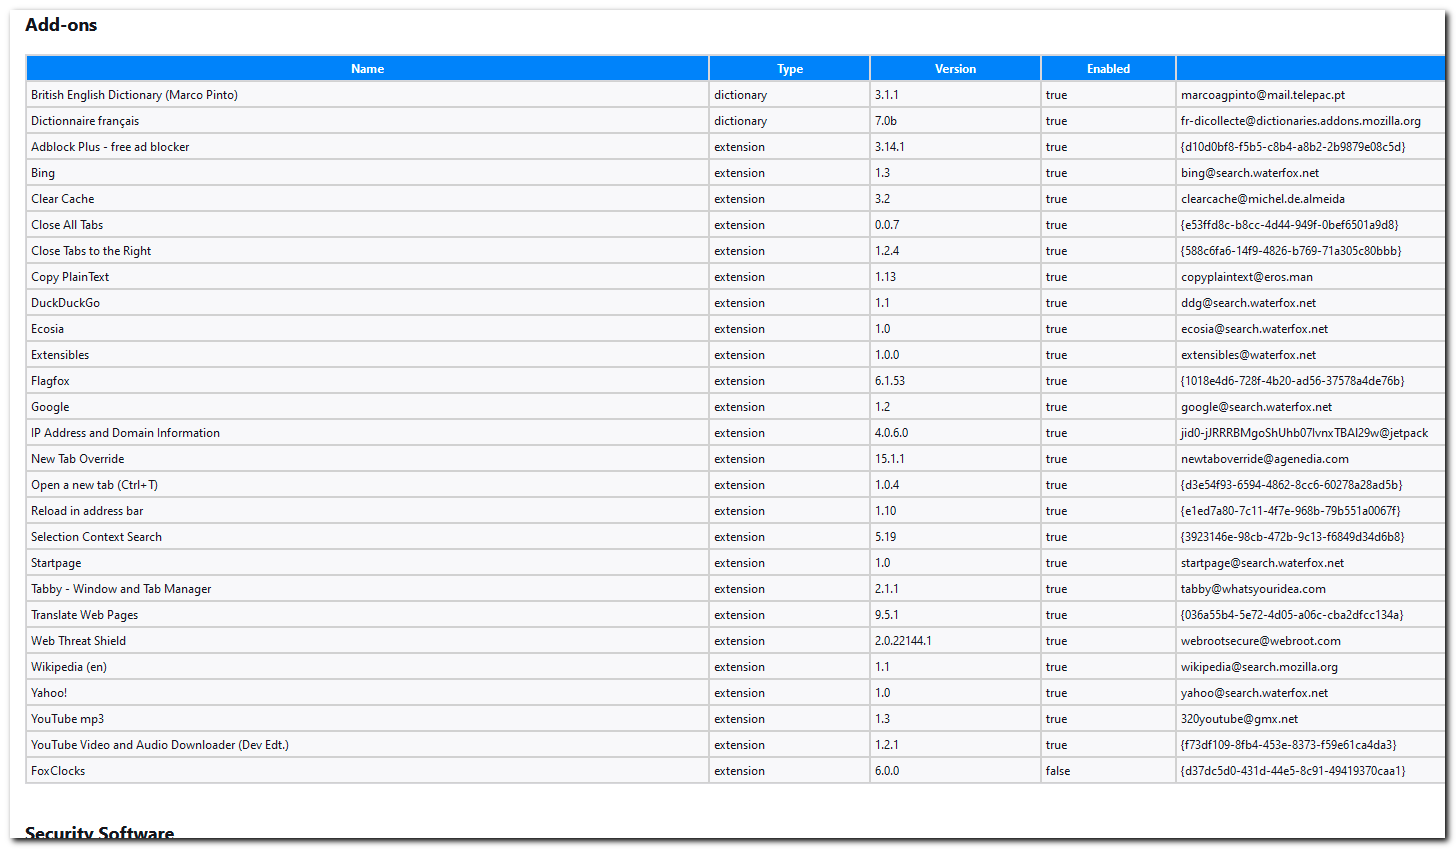Select ID google@search.waterfox.net
This screenshot has width=1456, height=849.
coord(1257,407)
